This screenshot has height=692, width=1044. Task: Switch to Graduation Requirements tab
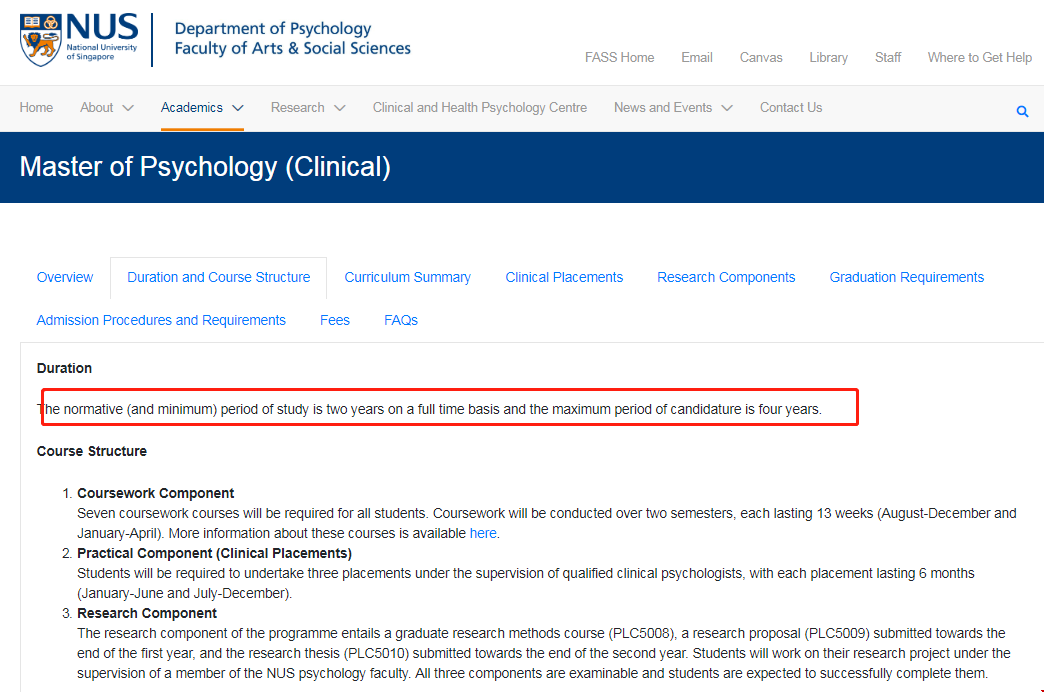[907, 278]
